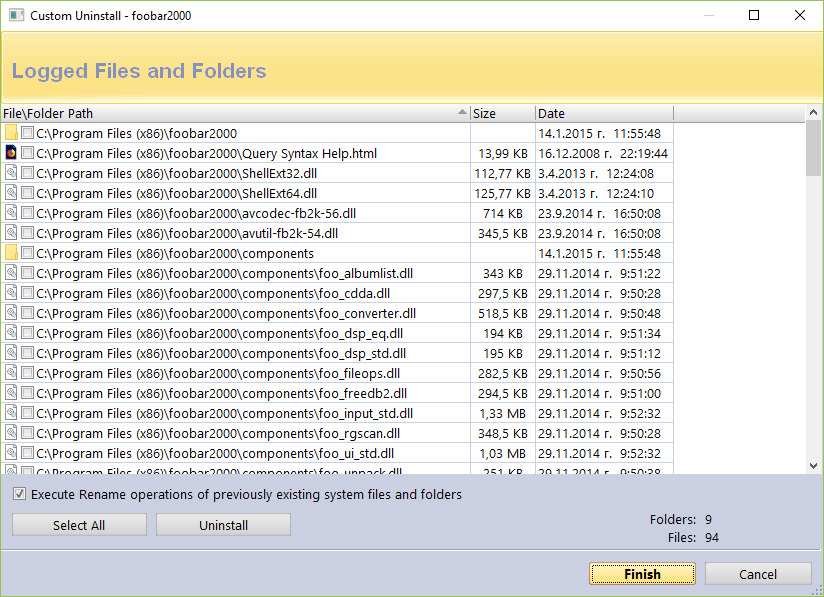Check the box for the foobar2000 root folder

coord(28,133)
